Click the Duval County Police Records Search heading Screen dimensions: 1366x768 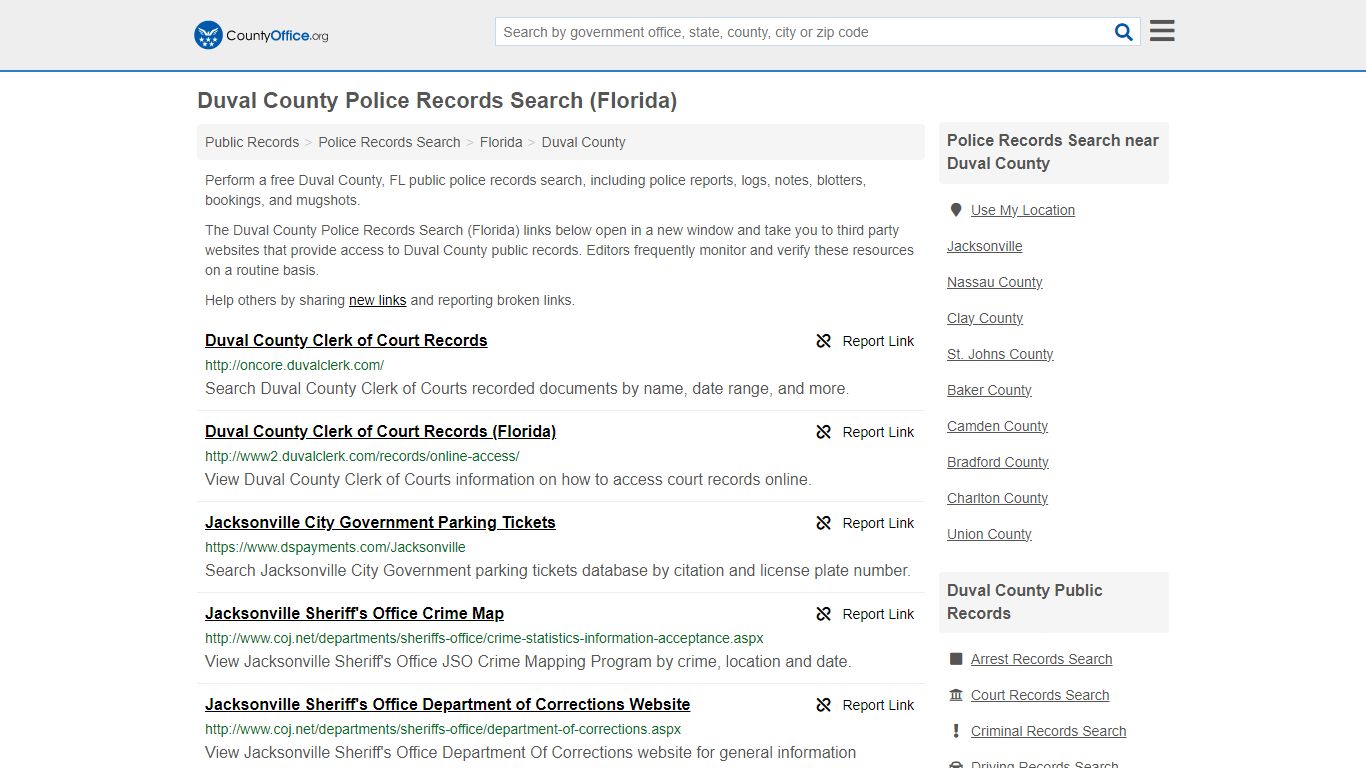[437, 100]
